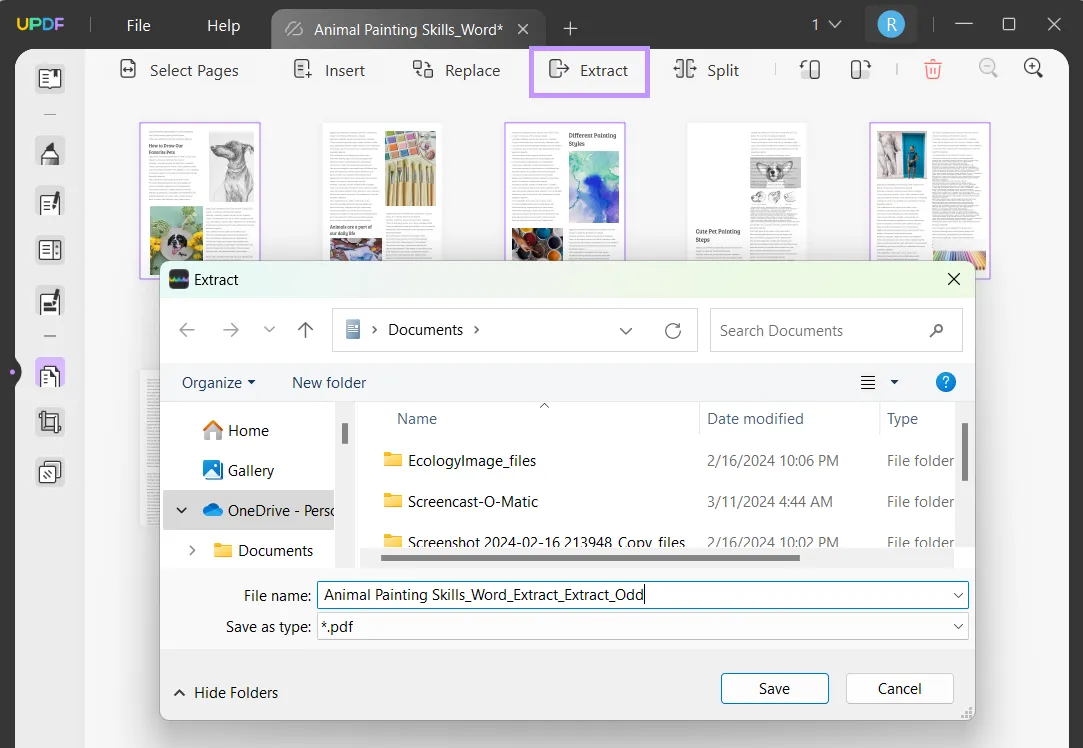Open the Edit PDF sidebar icon
The image size is (1083, 748).
[x=50, y=202]
